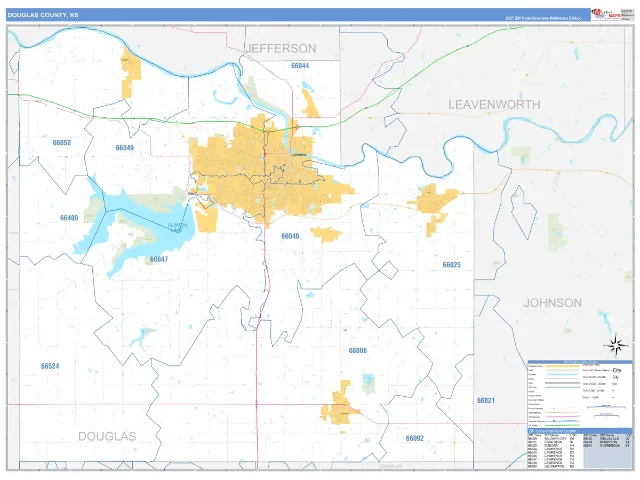This screenshot has width=640, height=480.
Task: Click the publisher logo in the title bar
Action: pyautogui.click(x=606, y=15)
